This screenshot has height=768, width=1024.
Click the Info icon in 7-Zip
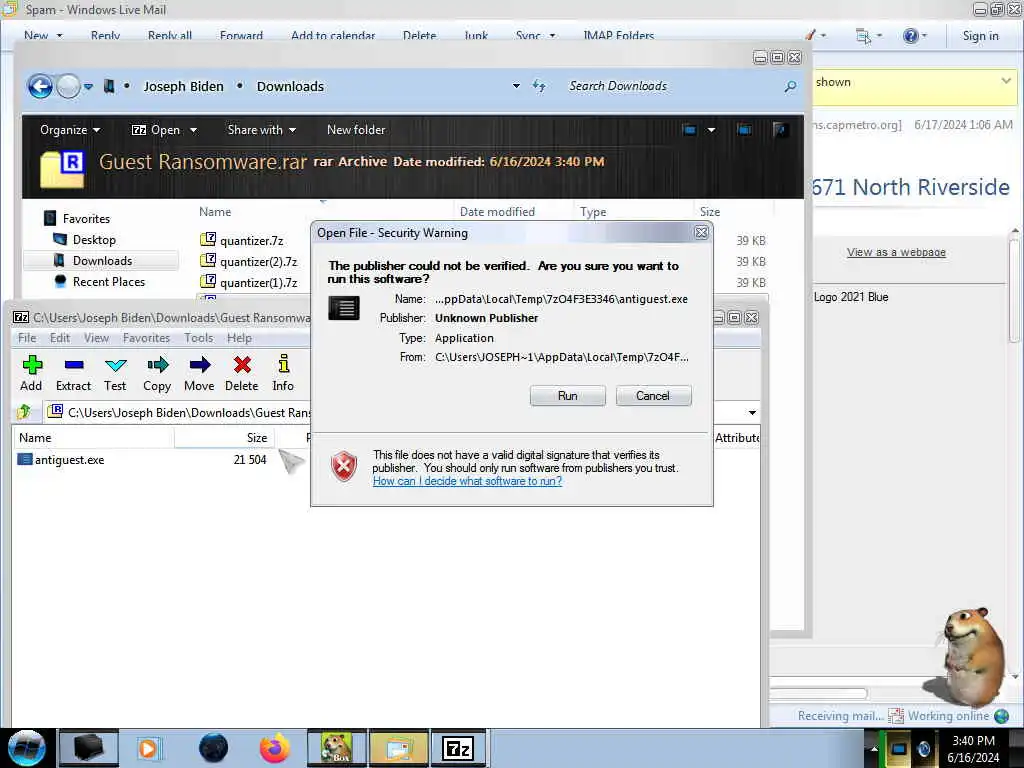[x=283, y=364]
